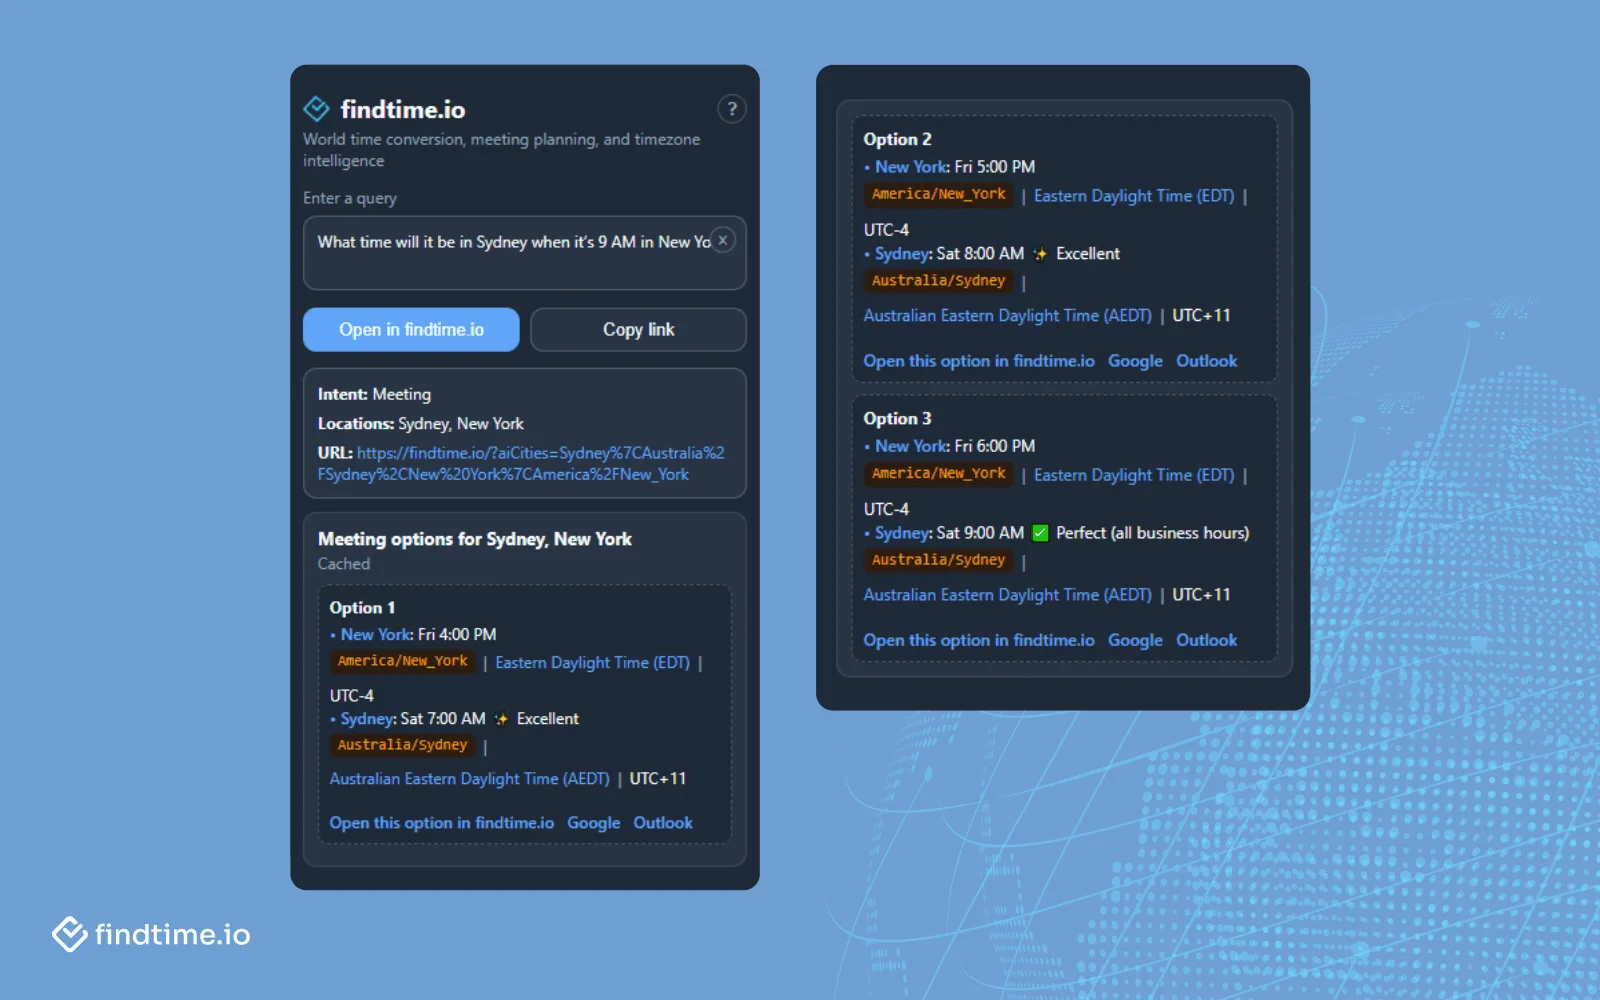Viewport: 1600px width, 1000px height.
Task: Click the green checkmark icon in Option 3
Action: [x=1039, y=532]
